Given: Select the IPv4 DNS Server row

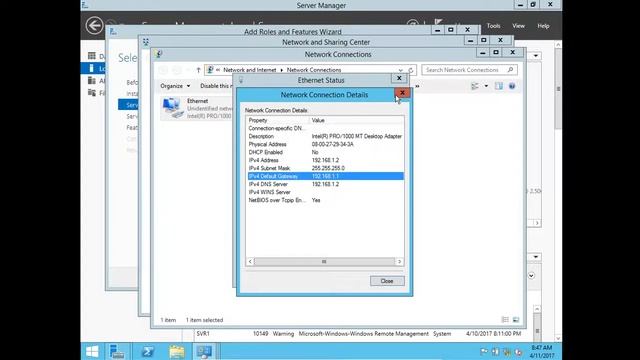Looking at the screenshot, I should (325, 184).
